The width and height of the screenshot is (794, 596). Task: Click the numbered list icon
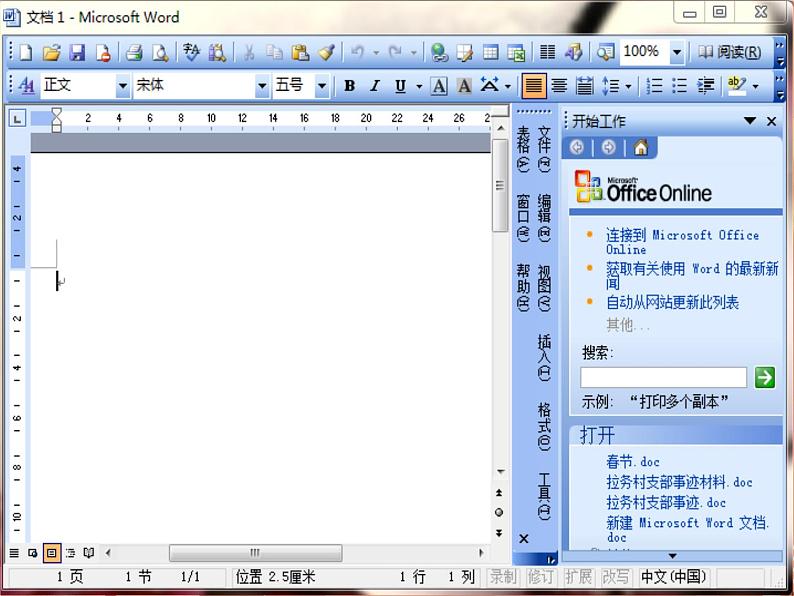click(x=655, y=86)
